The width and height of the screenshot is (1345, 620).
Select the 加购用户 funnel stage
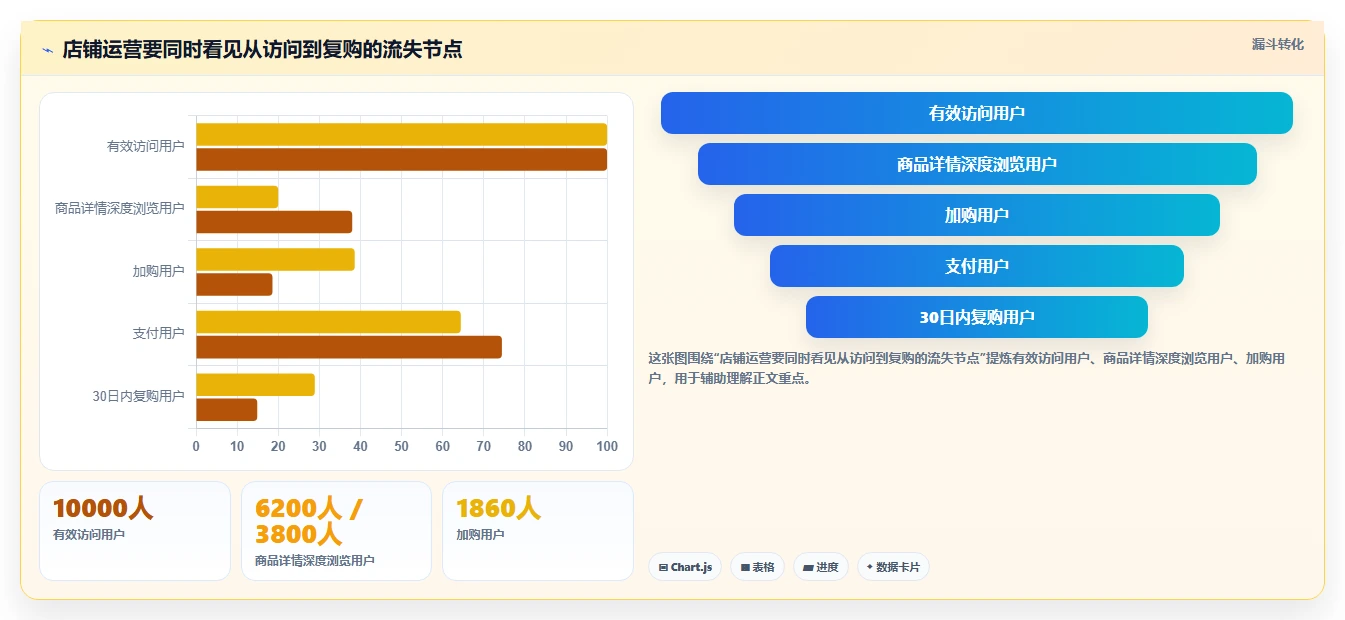pyautogui.click(x=977, y=215)
